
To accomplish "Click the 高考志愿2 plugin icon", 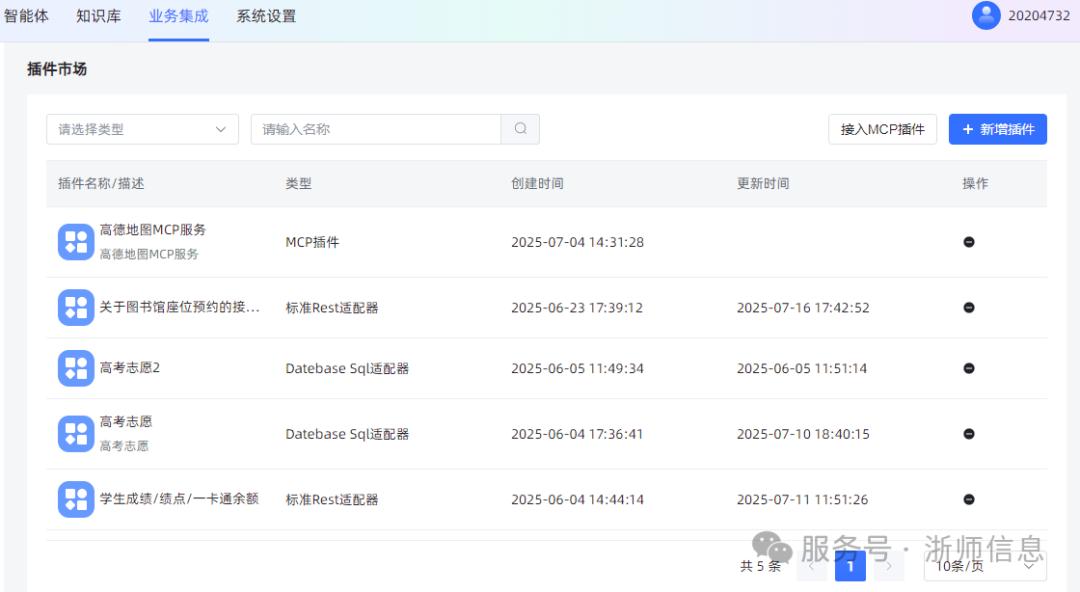I will point(76,368).
